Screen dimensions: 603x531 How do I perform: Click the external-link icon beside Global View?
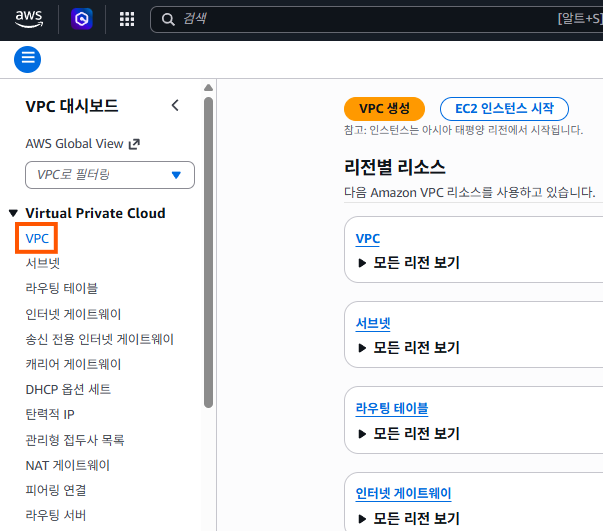click(x=134, y=144)
